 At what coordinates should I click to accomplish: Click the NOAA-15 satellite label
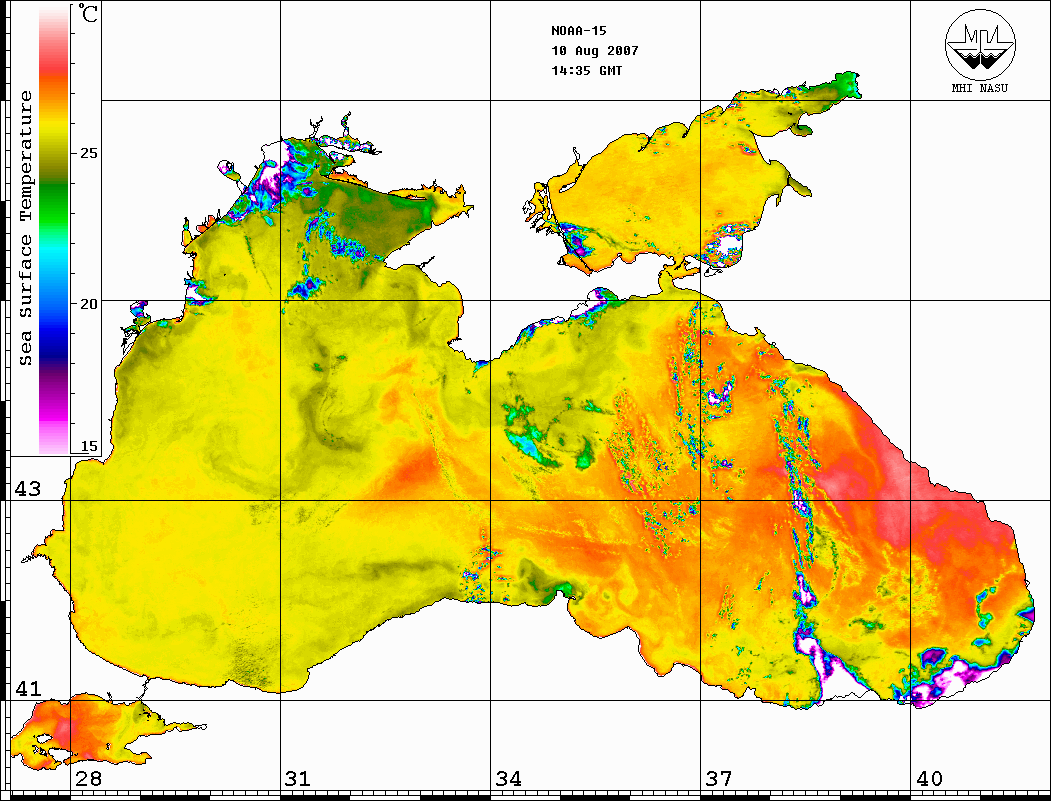coord(579,31)
